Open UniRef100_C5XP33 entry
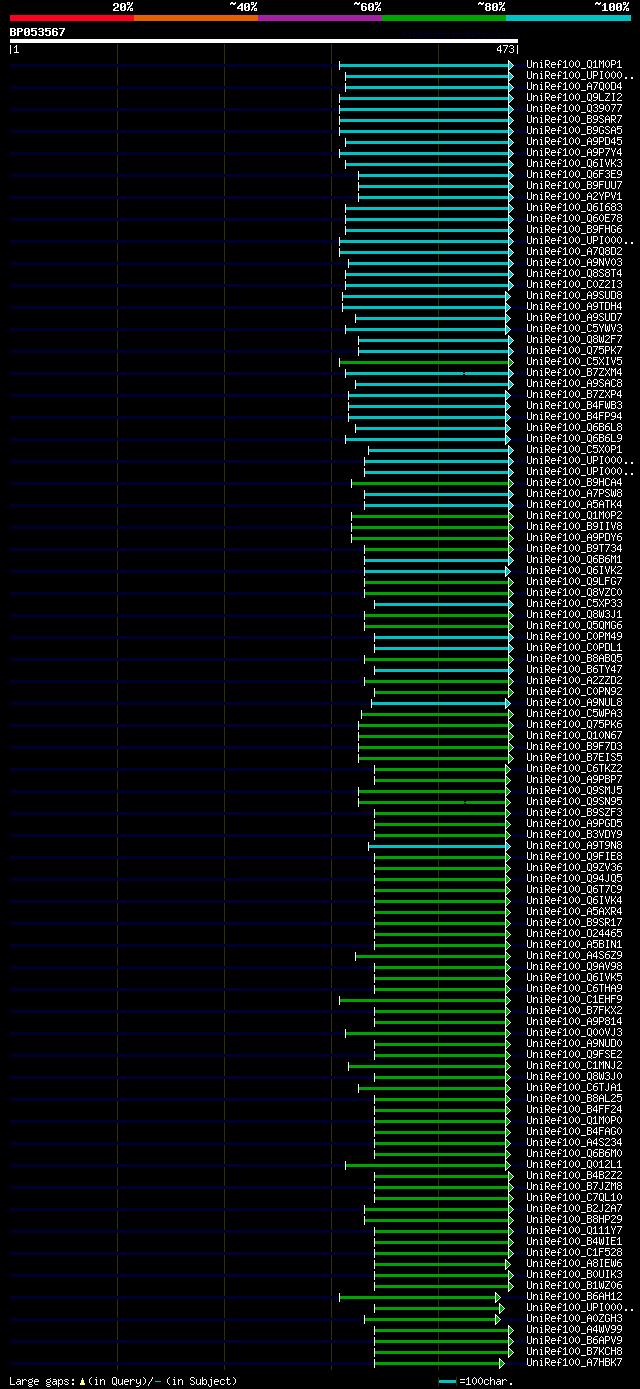The width and height of the screenshot is (640, 1389). pyautogui.click(x=574, y=604)
